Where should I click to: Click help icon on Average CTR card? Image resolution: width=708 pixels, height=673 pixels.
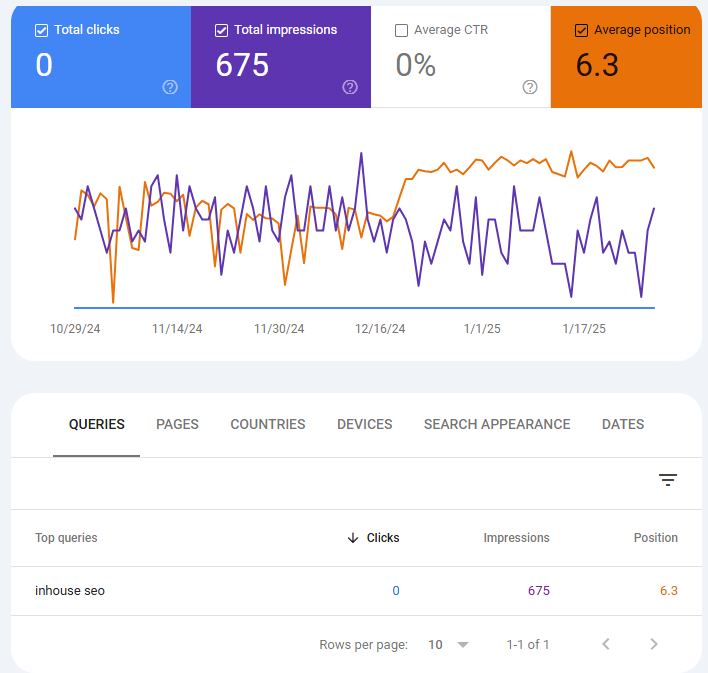coord(530,87)
